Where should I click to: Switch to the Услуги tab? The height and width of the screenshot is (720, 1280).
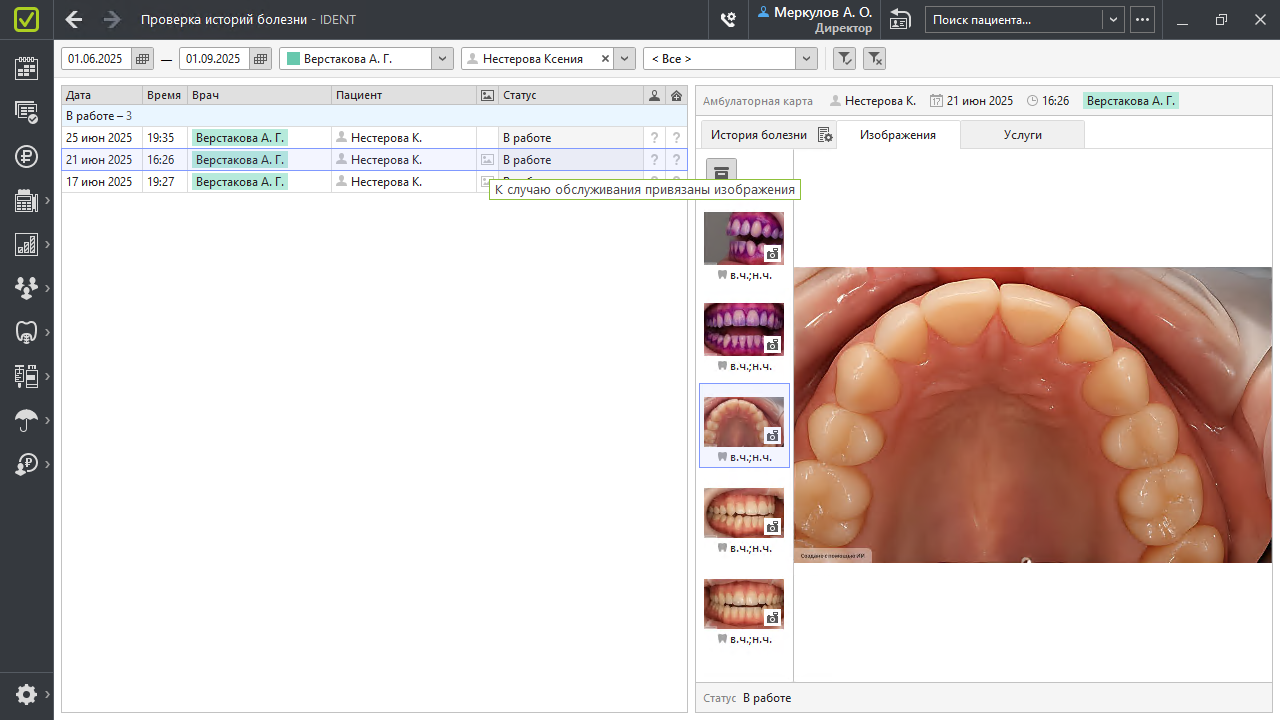coord(1022,135)
